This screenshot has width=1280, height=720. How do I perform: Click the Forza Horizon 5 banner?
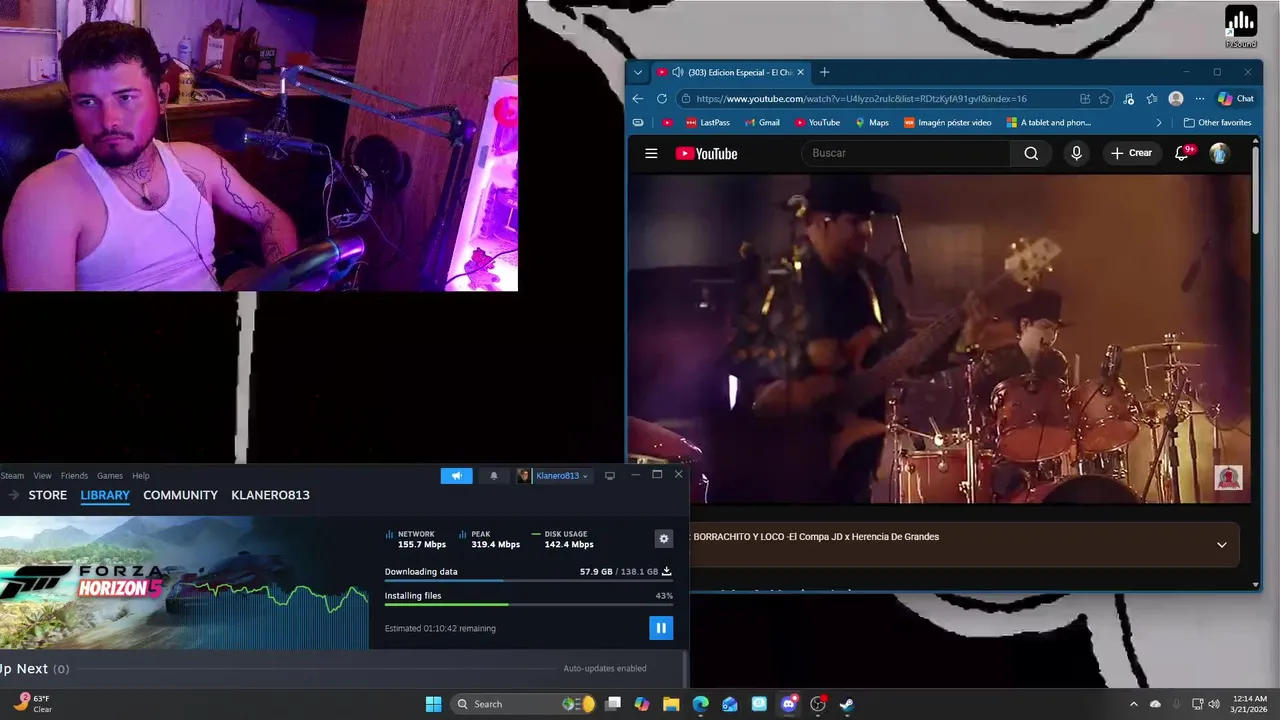[x=184, y=582]
